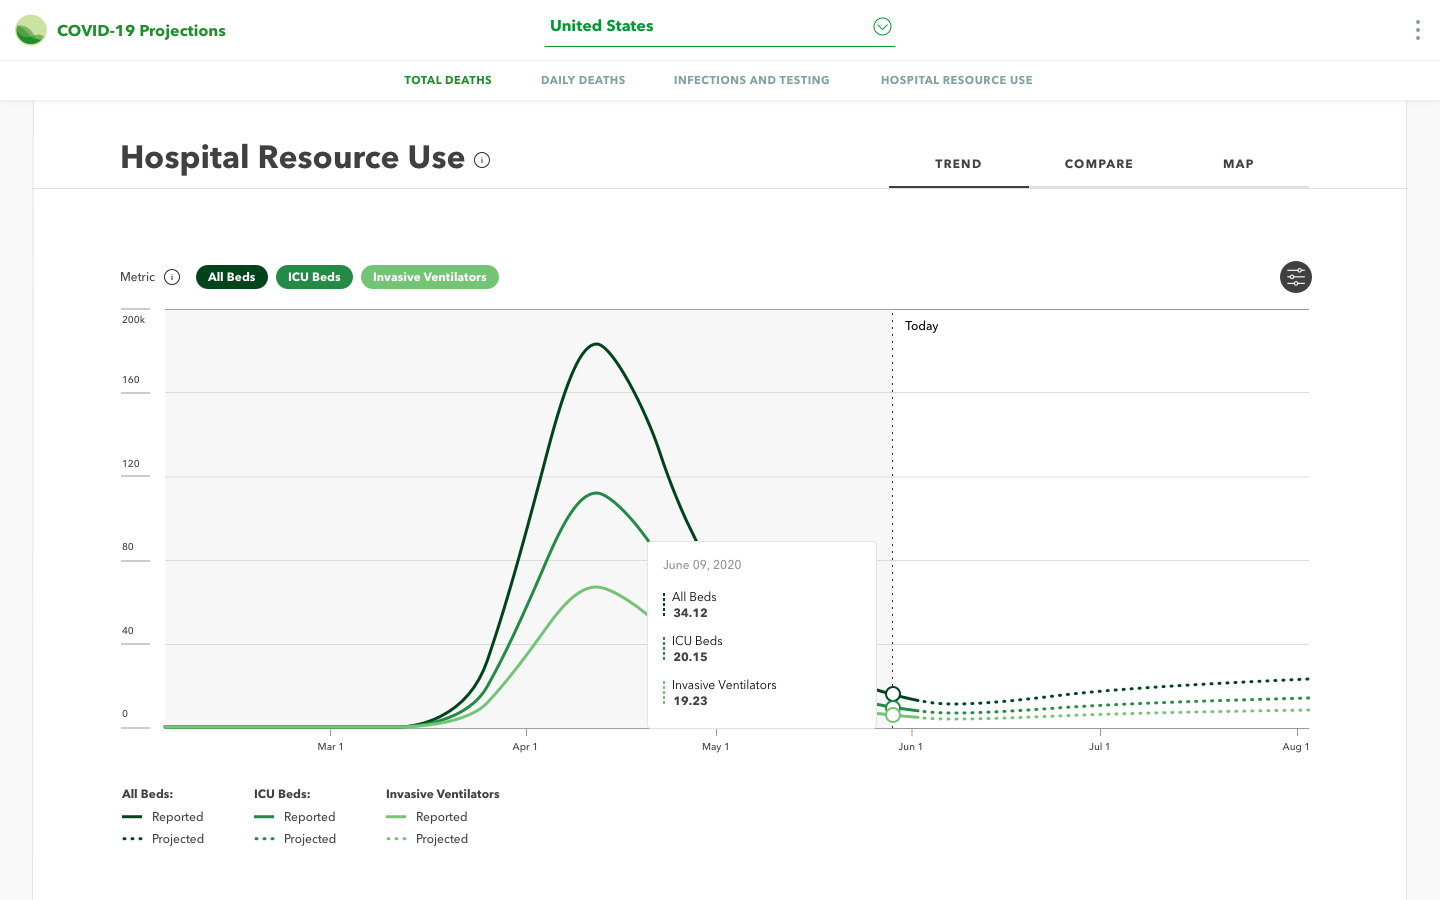Click the info icon next to Metric label
The height and width of the screenshot is (900, 1440).
point(172,277)
